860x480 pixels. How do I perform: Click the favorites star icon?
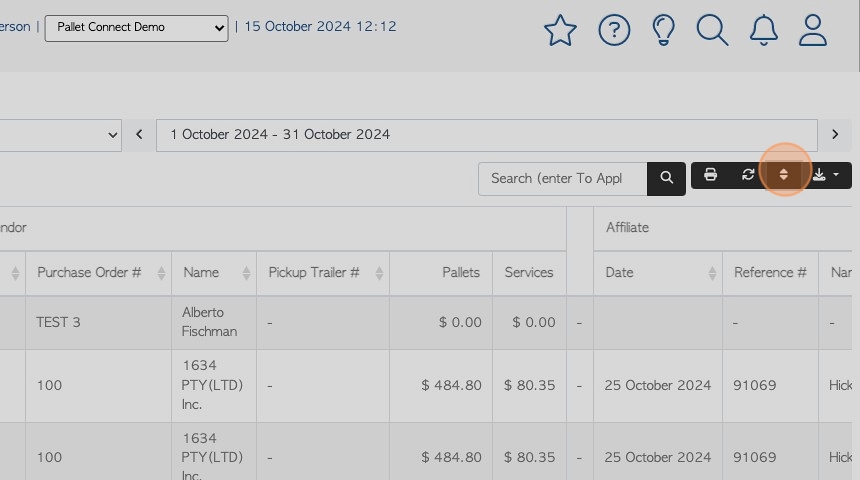tap(560, 30)
